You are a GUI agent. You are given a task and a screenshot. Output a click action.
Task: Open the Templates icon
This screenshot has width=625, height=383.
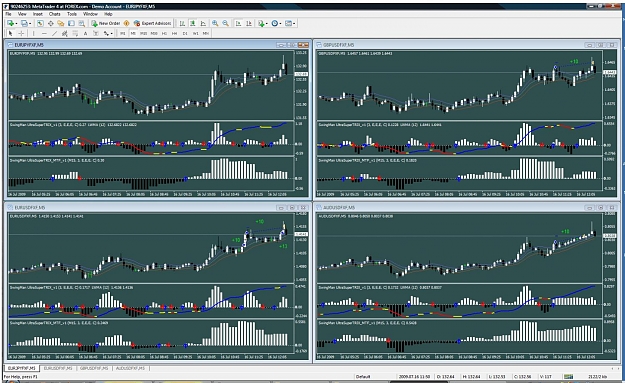289,24
